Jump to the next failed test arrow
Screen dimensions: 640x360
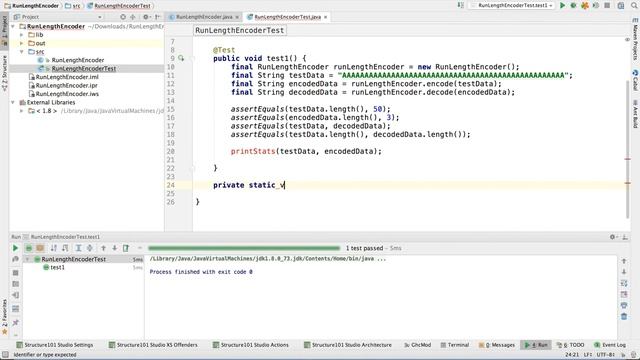pyautogui.click(x=115, y=248)
